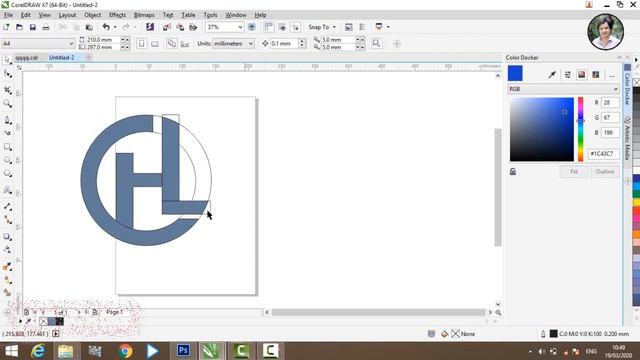
Task: Toggle the Color Docker lock icon
Action: coord(513,171)
